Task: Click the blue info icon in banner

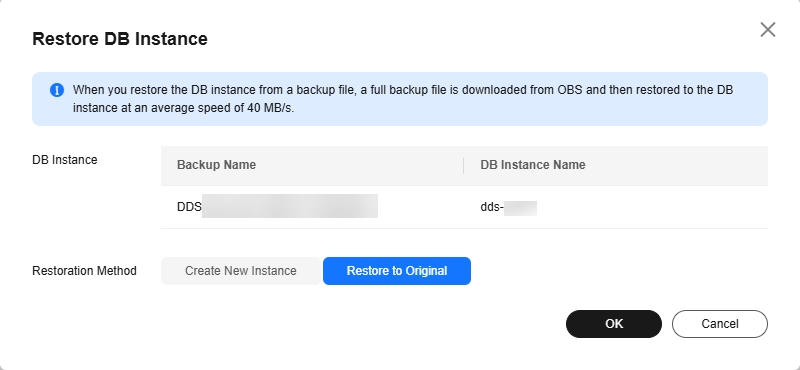Action: click(x=57, y=90)
